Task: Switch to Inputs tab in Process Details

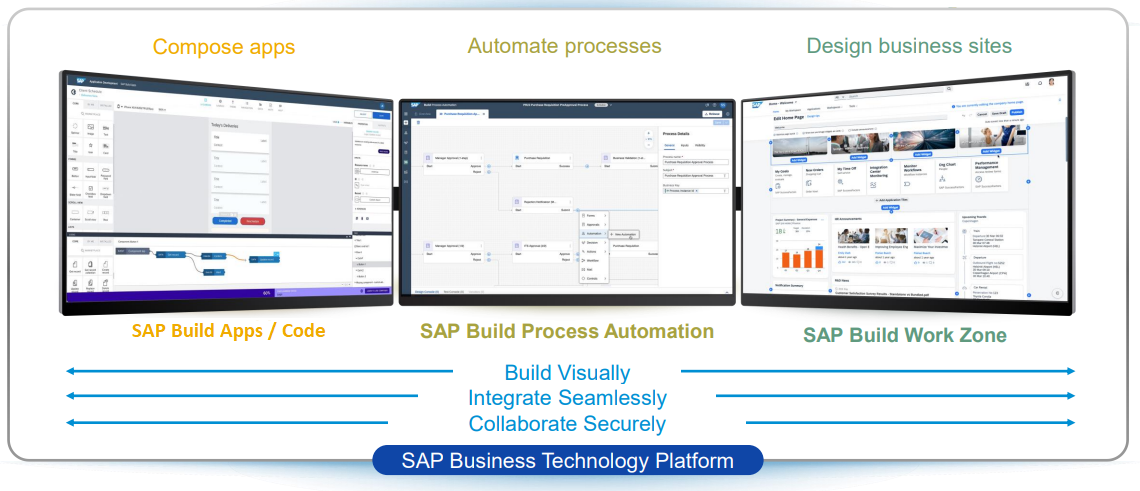Action: [685, 145]
